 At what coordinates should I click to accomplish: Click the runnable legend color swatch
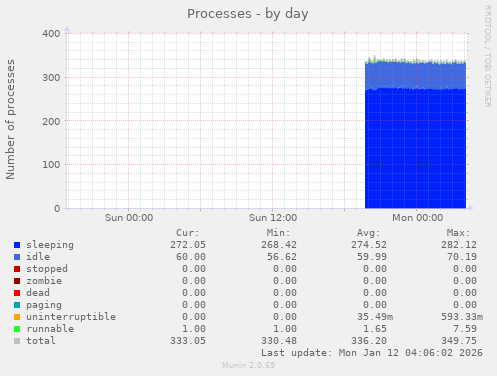tap(17, 329)
